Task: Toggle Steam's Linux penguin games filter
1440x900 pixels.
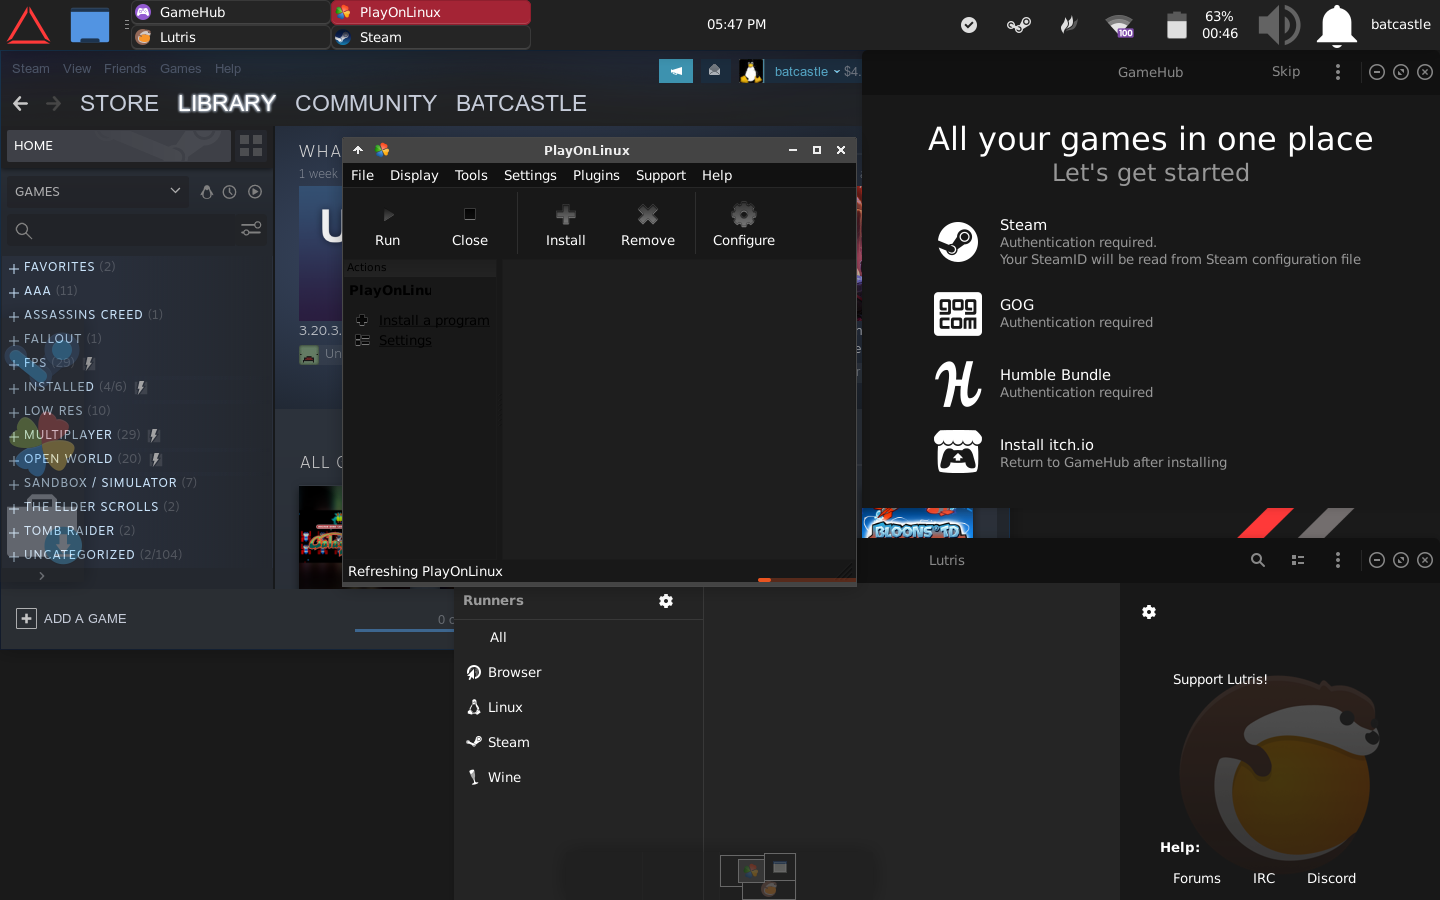Action: [x=207, y=192]
